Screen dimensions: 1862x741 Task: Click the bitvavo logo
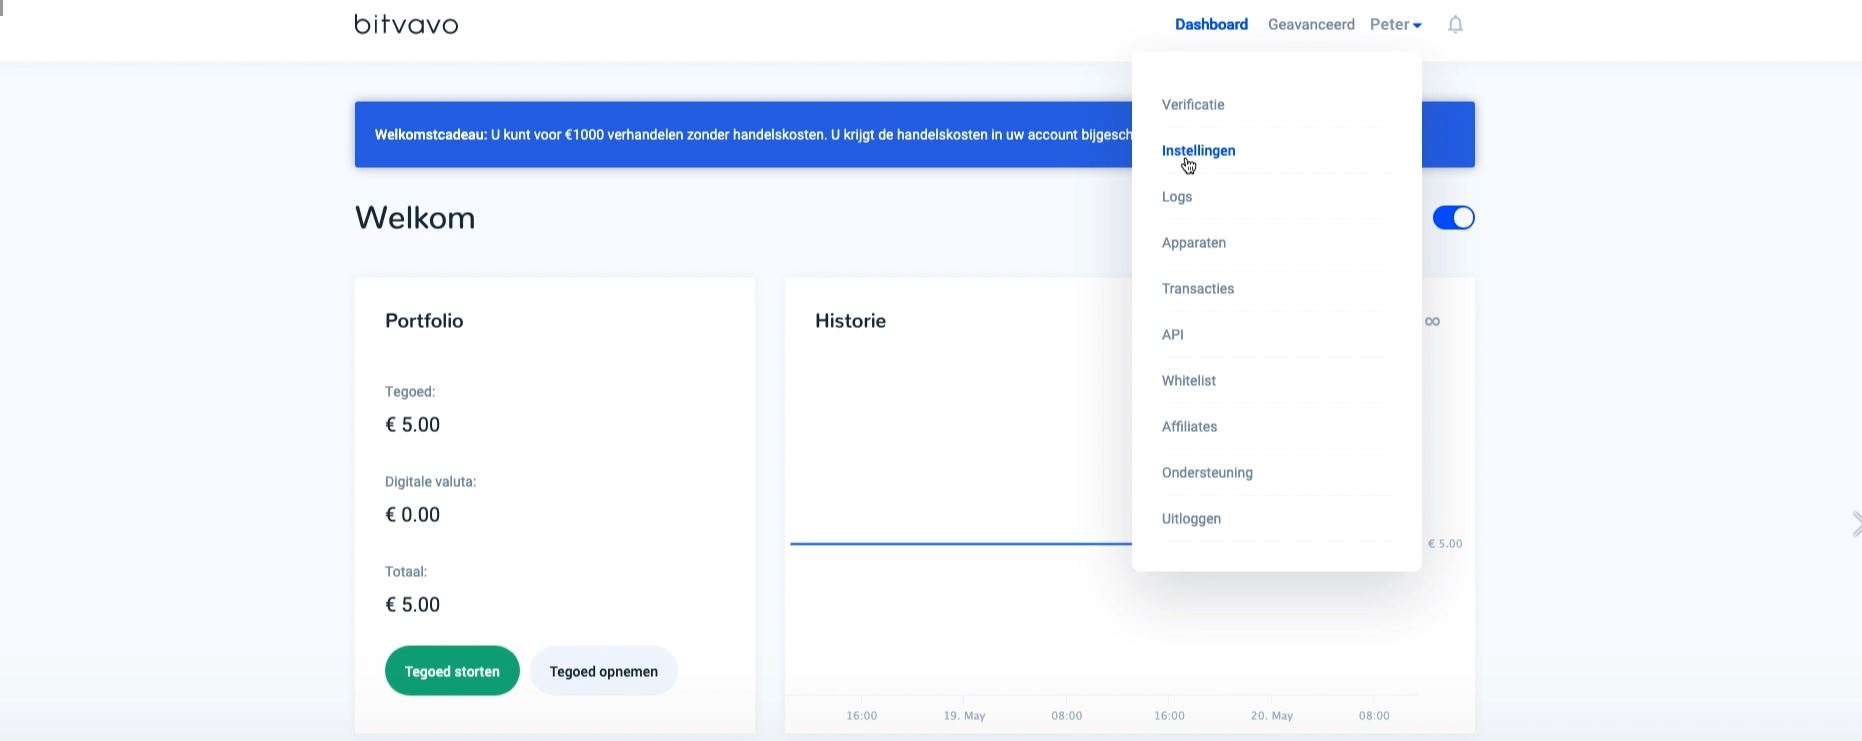coord(406,24)
